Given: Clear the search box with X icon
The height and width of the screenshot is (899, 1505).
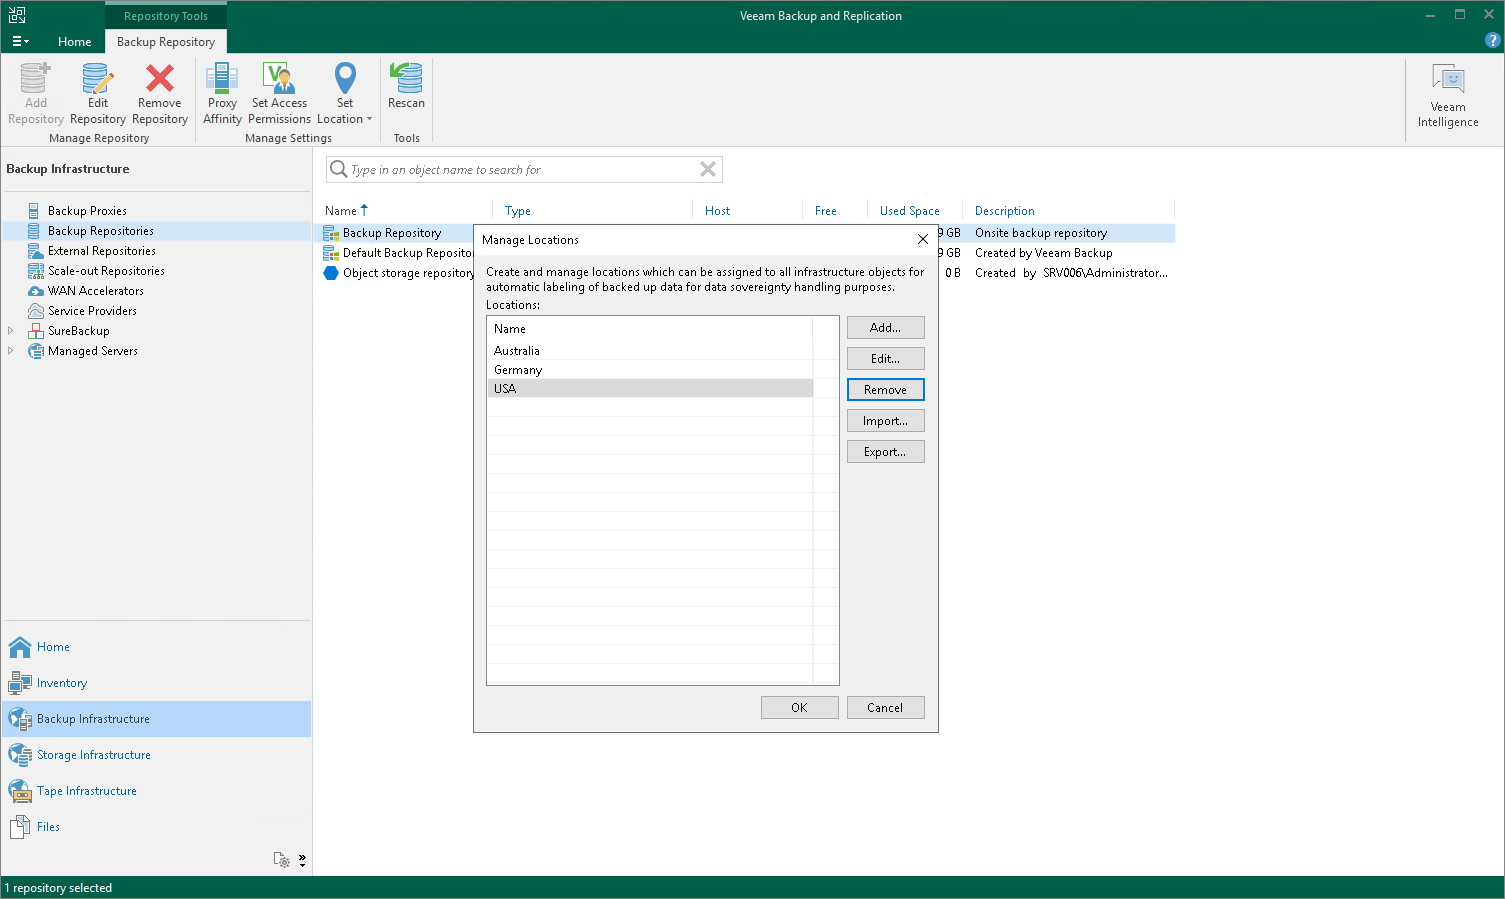Looking at the screenshot, I should [x=708, y=169].
